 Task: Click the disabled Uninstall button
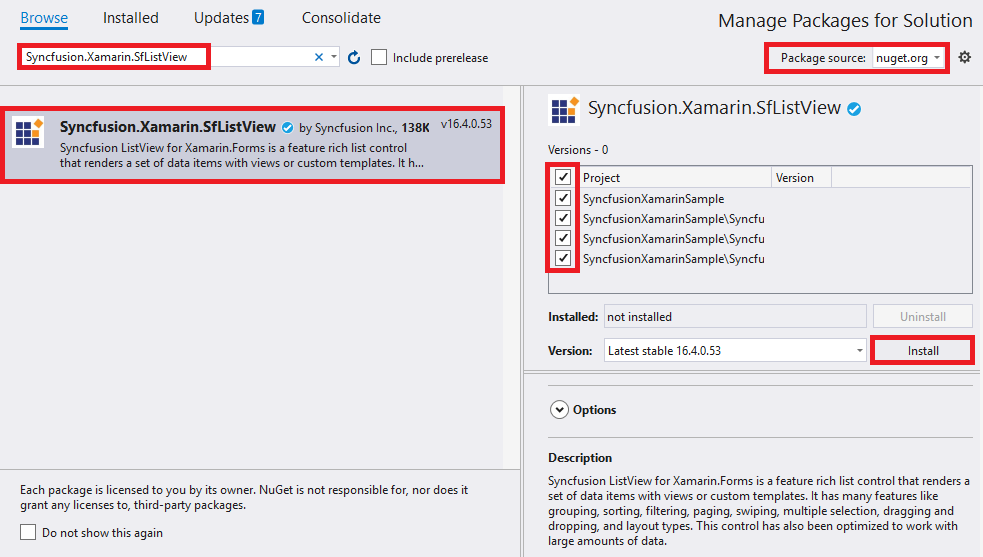coord(923,317)
